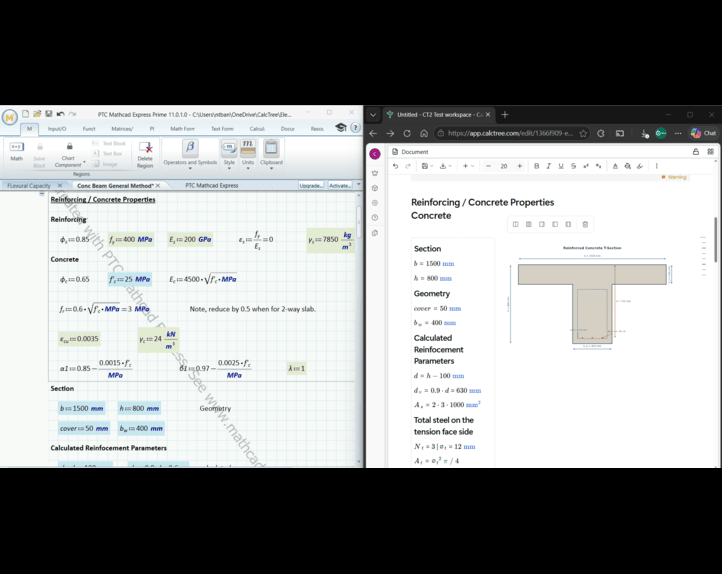Apply underline formatting in CalcTree
Screen dimensions: 722x574
(x=561, y=166)
